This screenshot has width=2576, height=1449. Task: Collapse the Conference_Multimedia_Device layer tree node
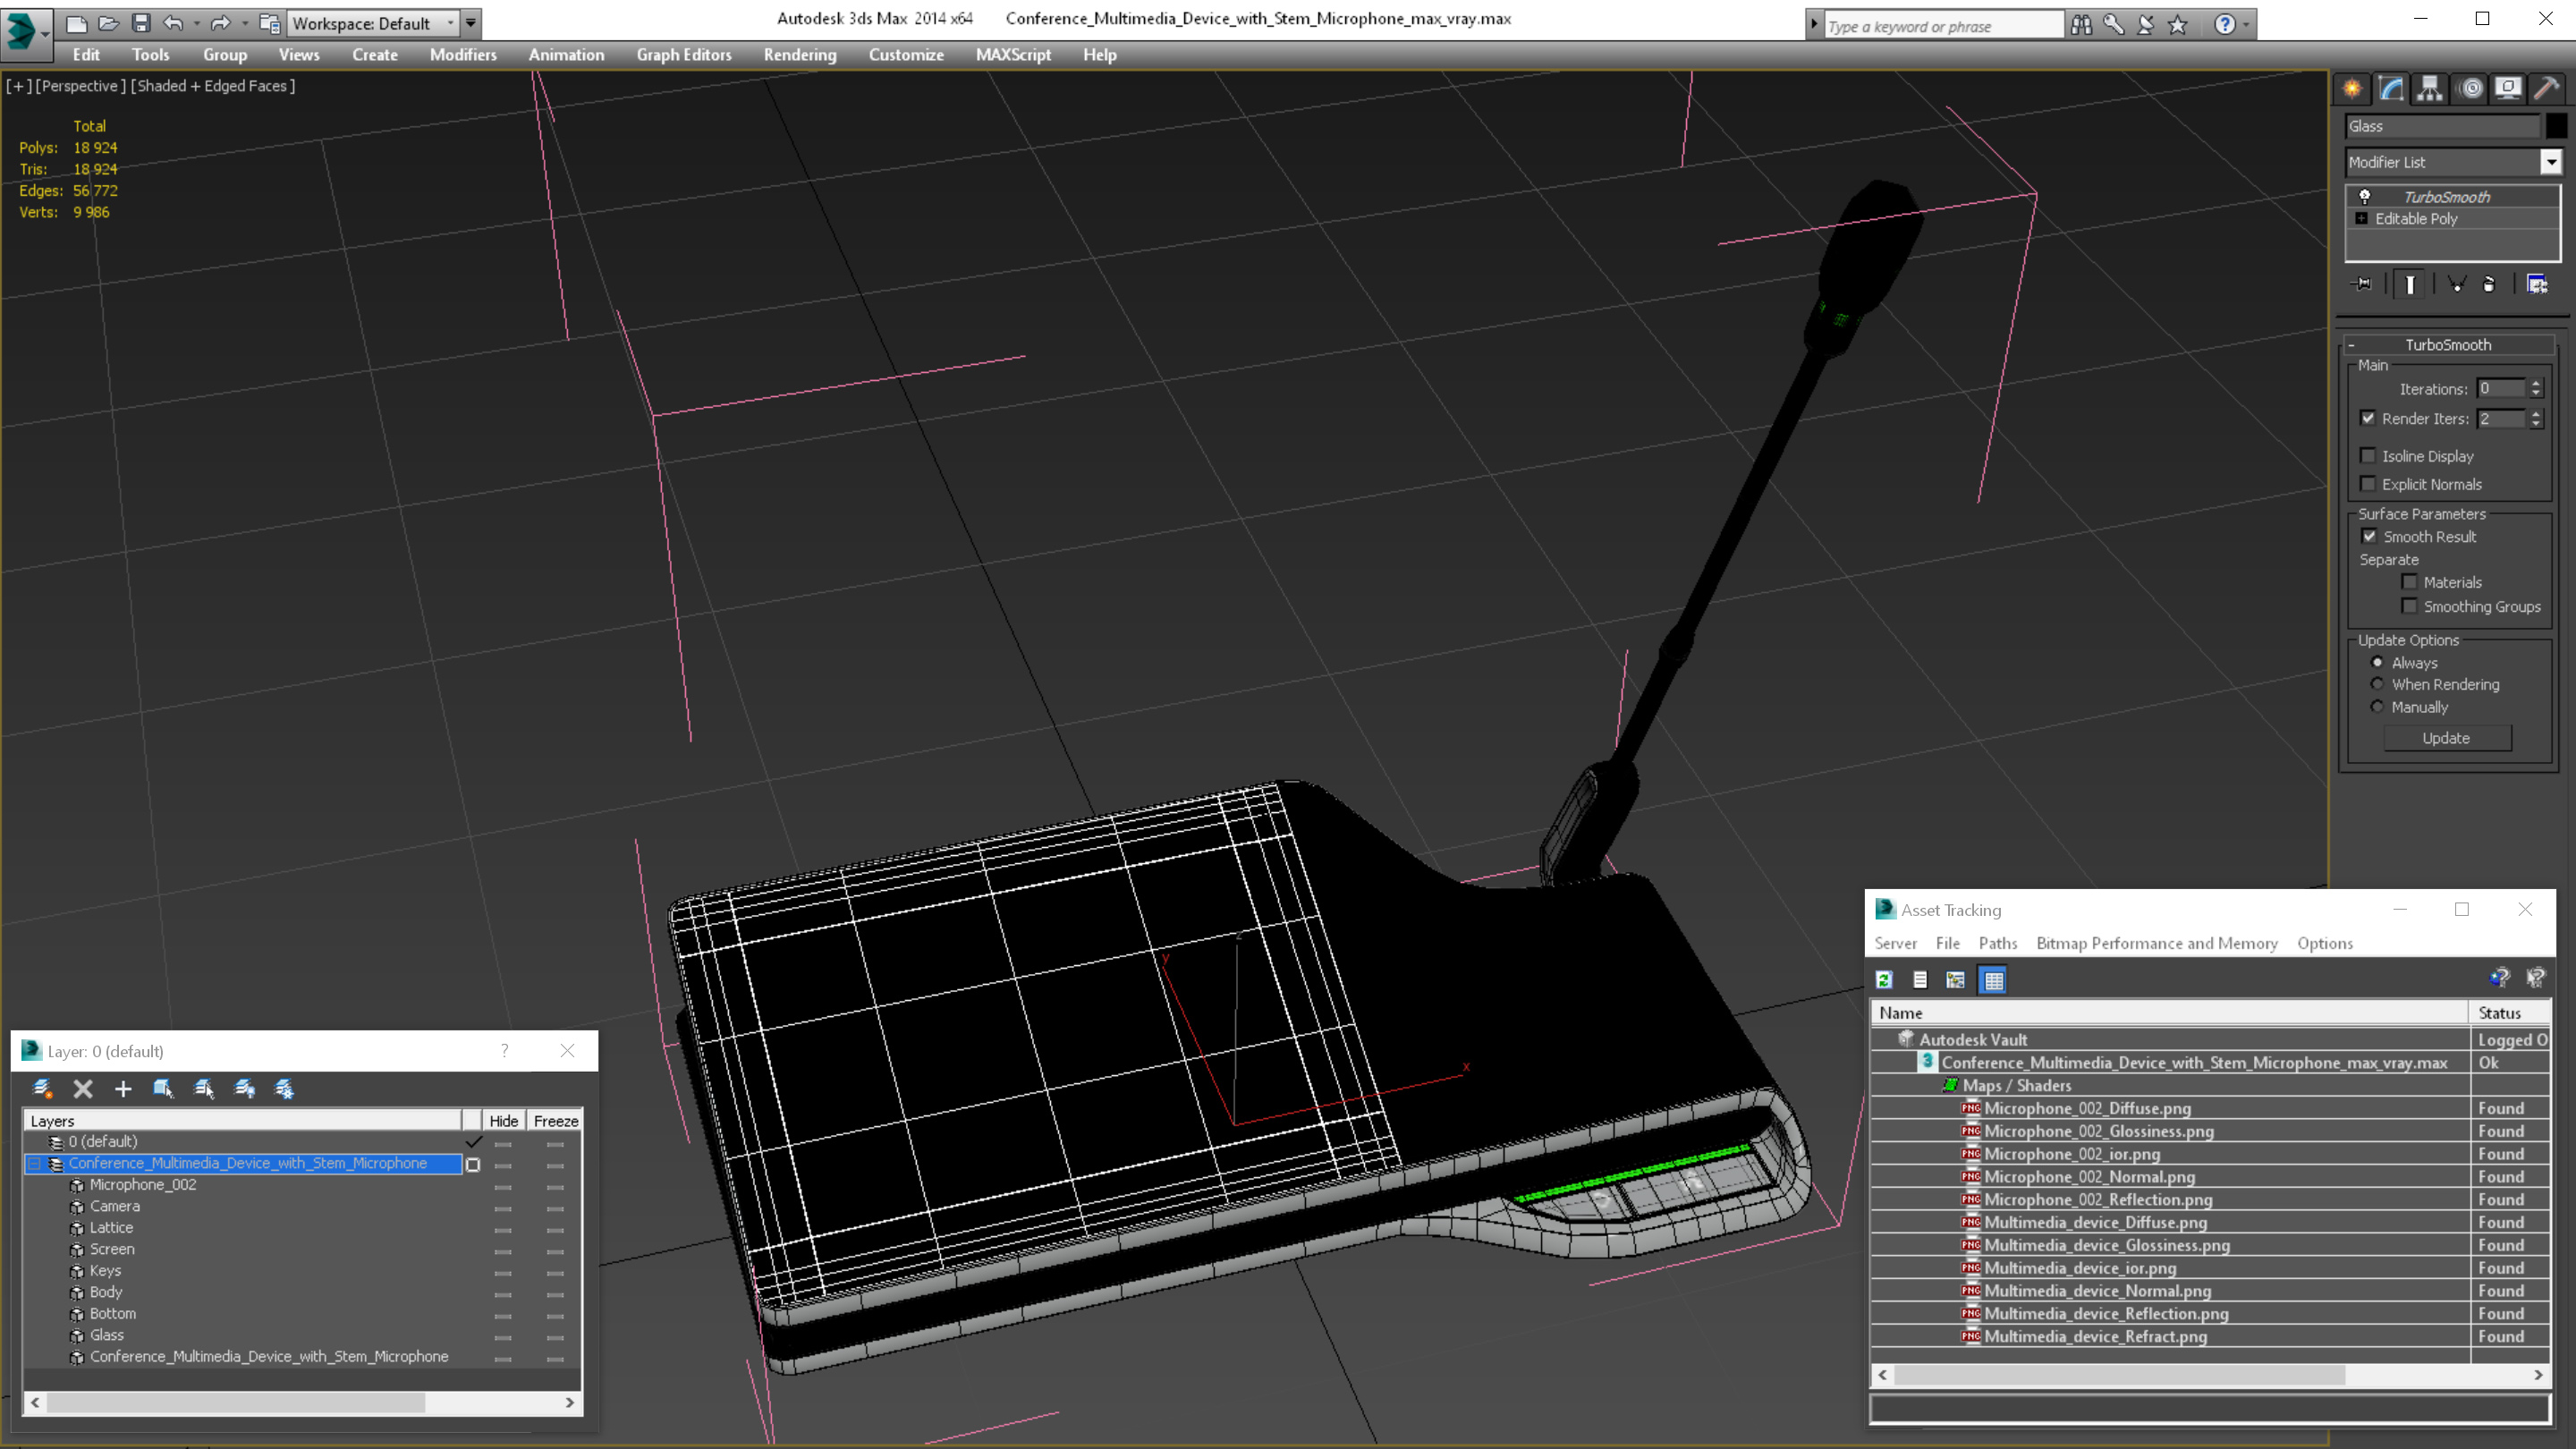[34, 1163]
